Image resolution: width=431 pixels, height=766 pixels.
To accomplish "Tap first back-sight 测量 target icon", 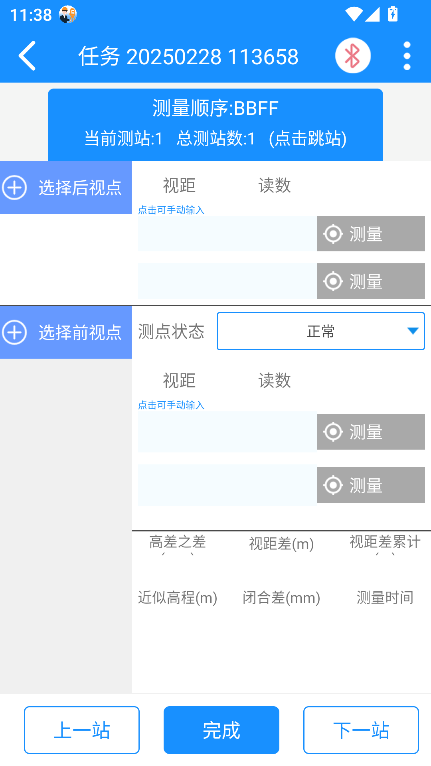I will 333,234.
